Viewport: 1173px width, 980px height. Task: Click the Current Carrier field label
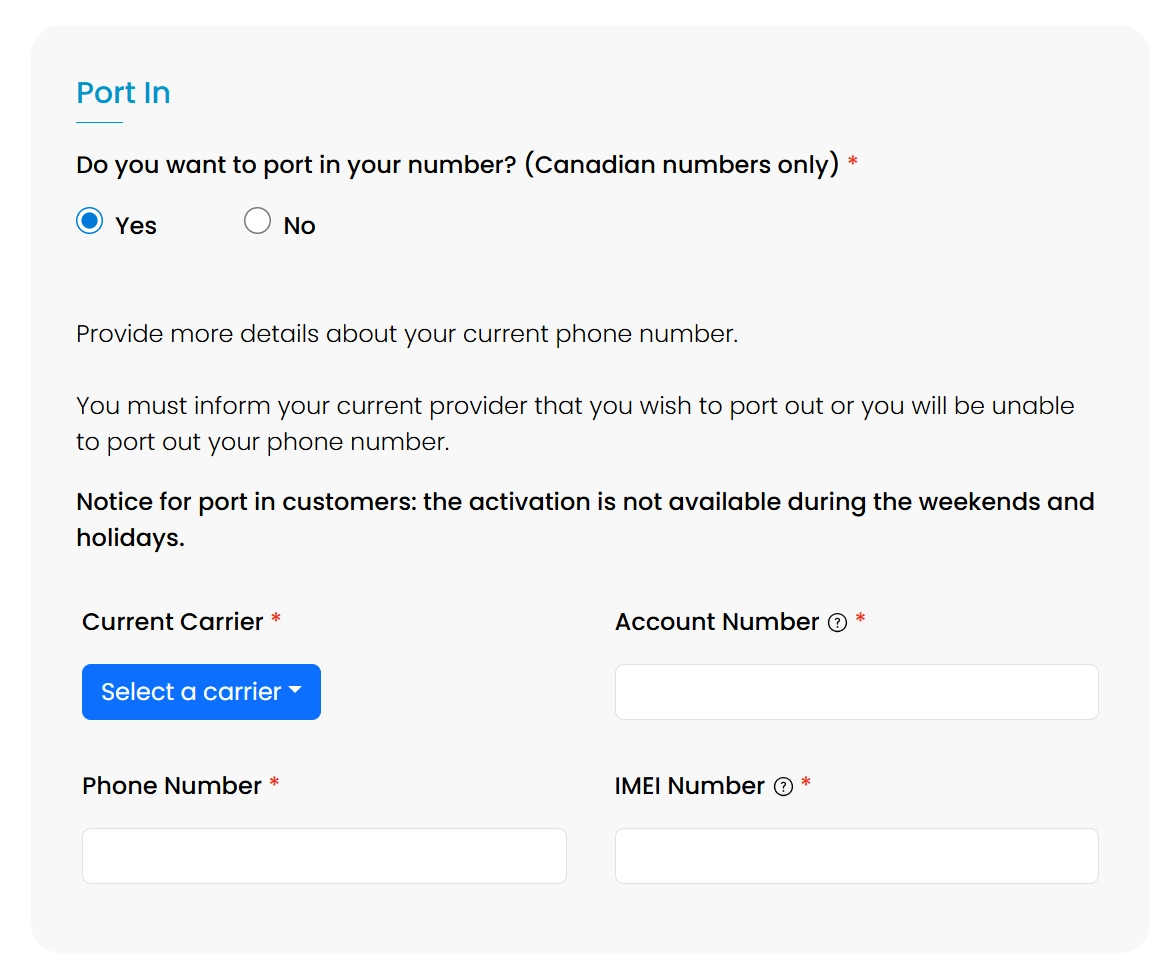point(172,622)
